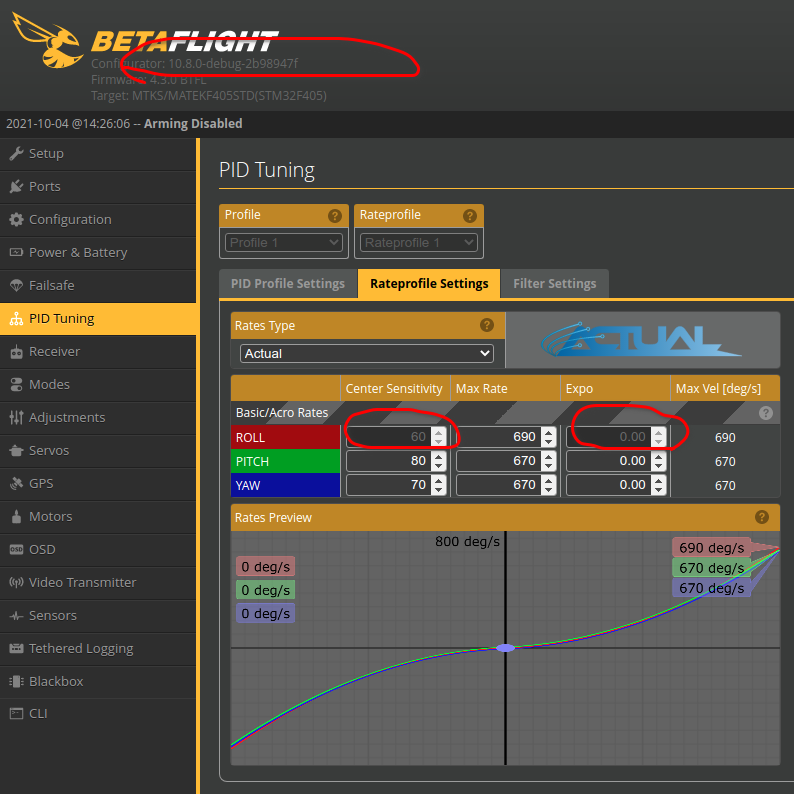
Task: Open help for Rates Preview
Action: [x=762, y=517]
